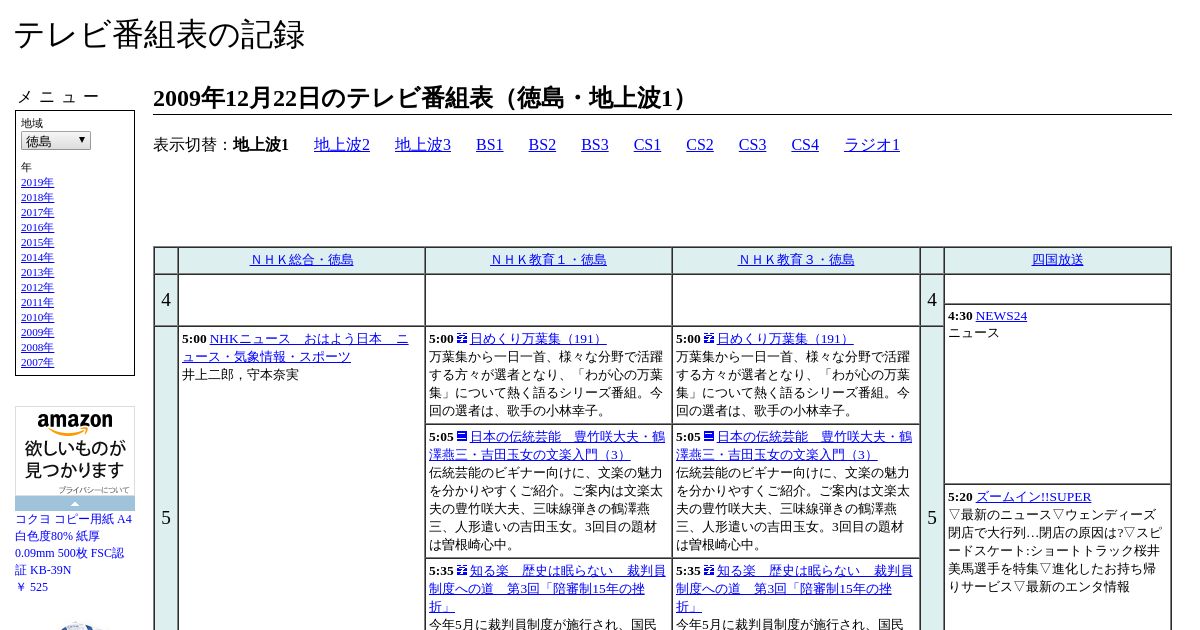
Task: Click the 井上二郎, 守本奈実 presenter text
Action: pyautogui.click(x=240, y=375)
